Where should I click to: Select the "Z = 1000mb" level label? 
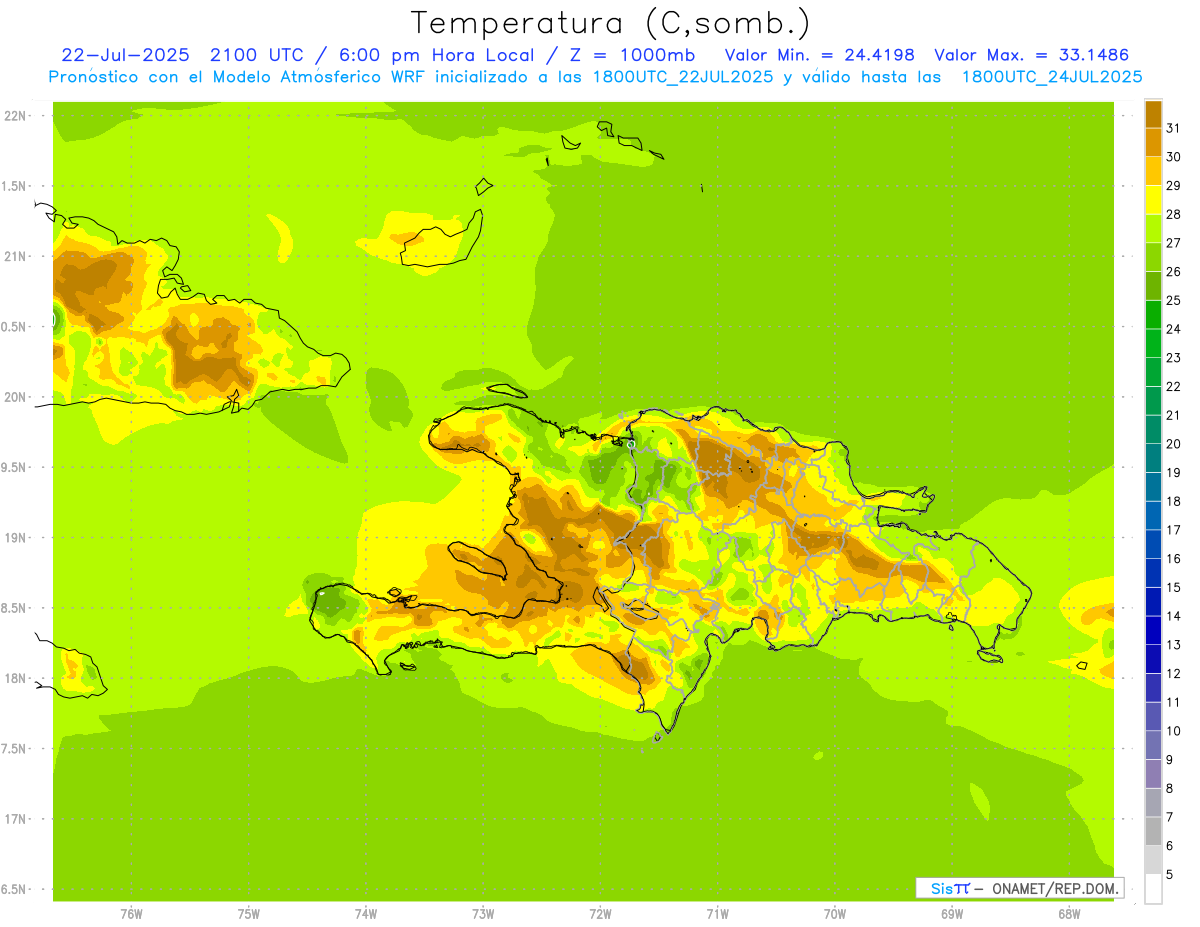click(x=633, y=54)
